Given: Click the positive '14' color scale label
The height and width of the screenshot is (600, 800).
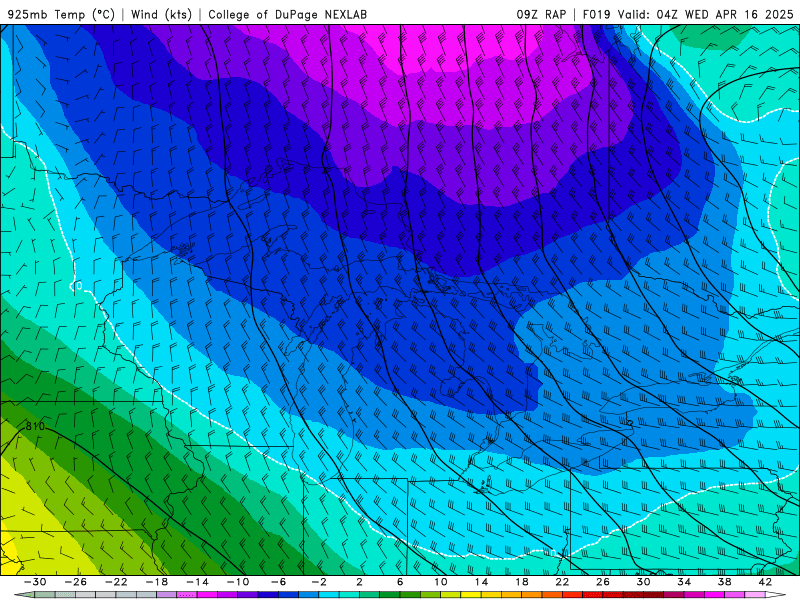Looking at the screenshot, I should coord(481,582).
